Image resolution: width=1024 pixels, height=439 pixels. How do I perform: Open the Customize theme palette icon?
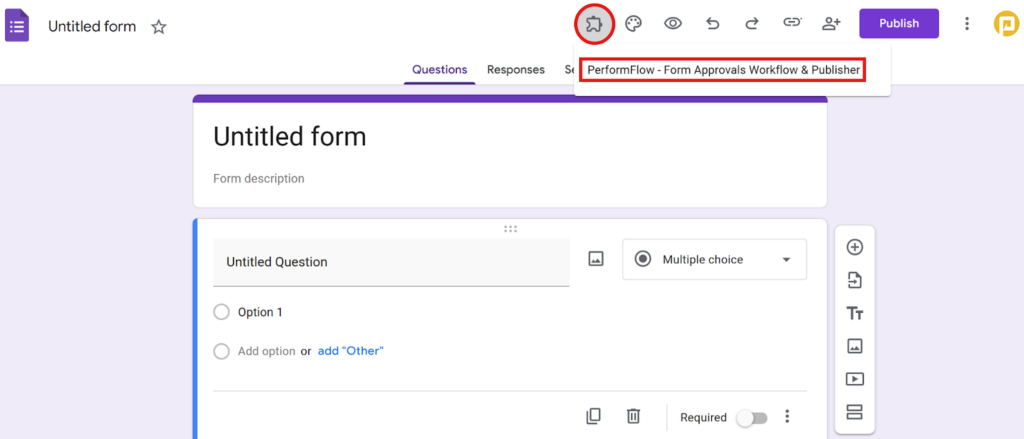(633, 24)
